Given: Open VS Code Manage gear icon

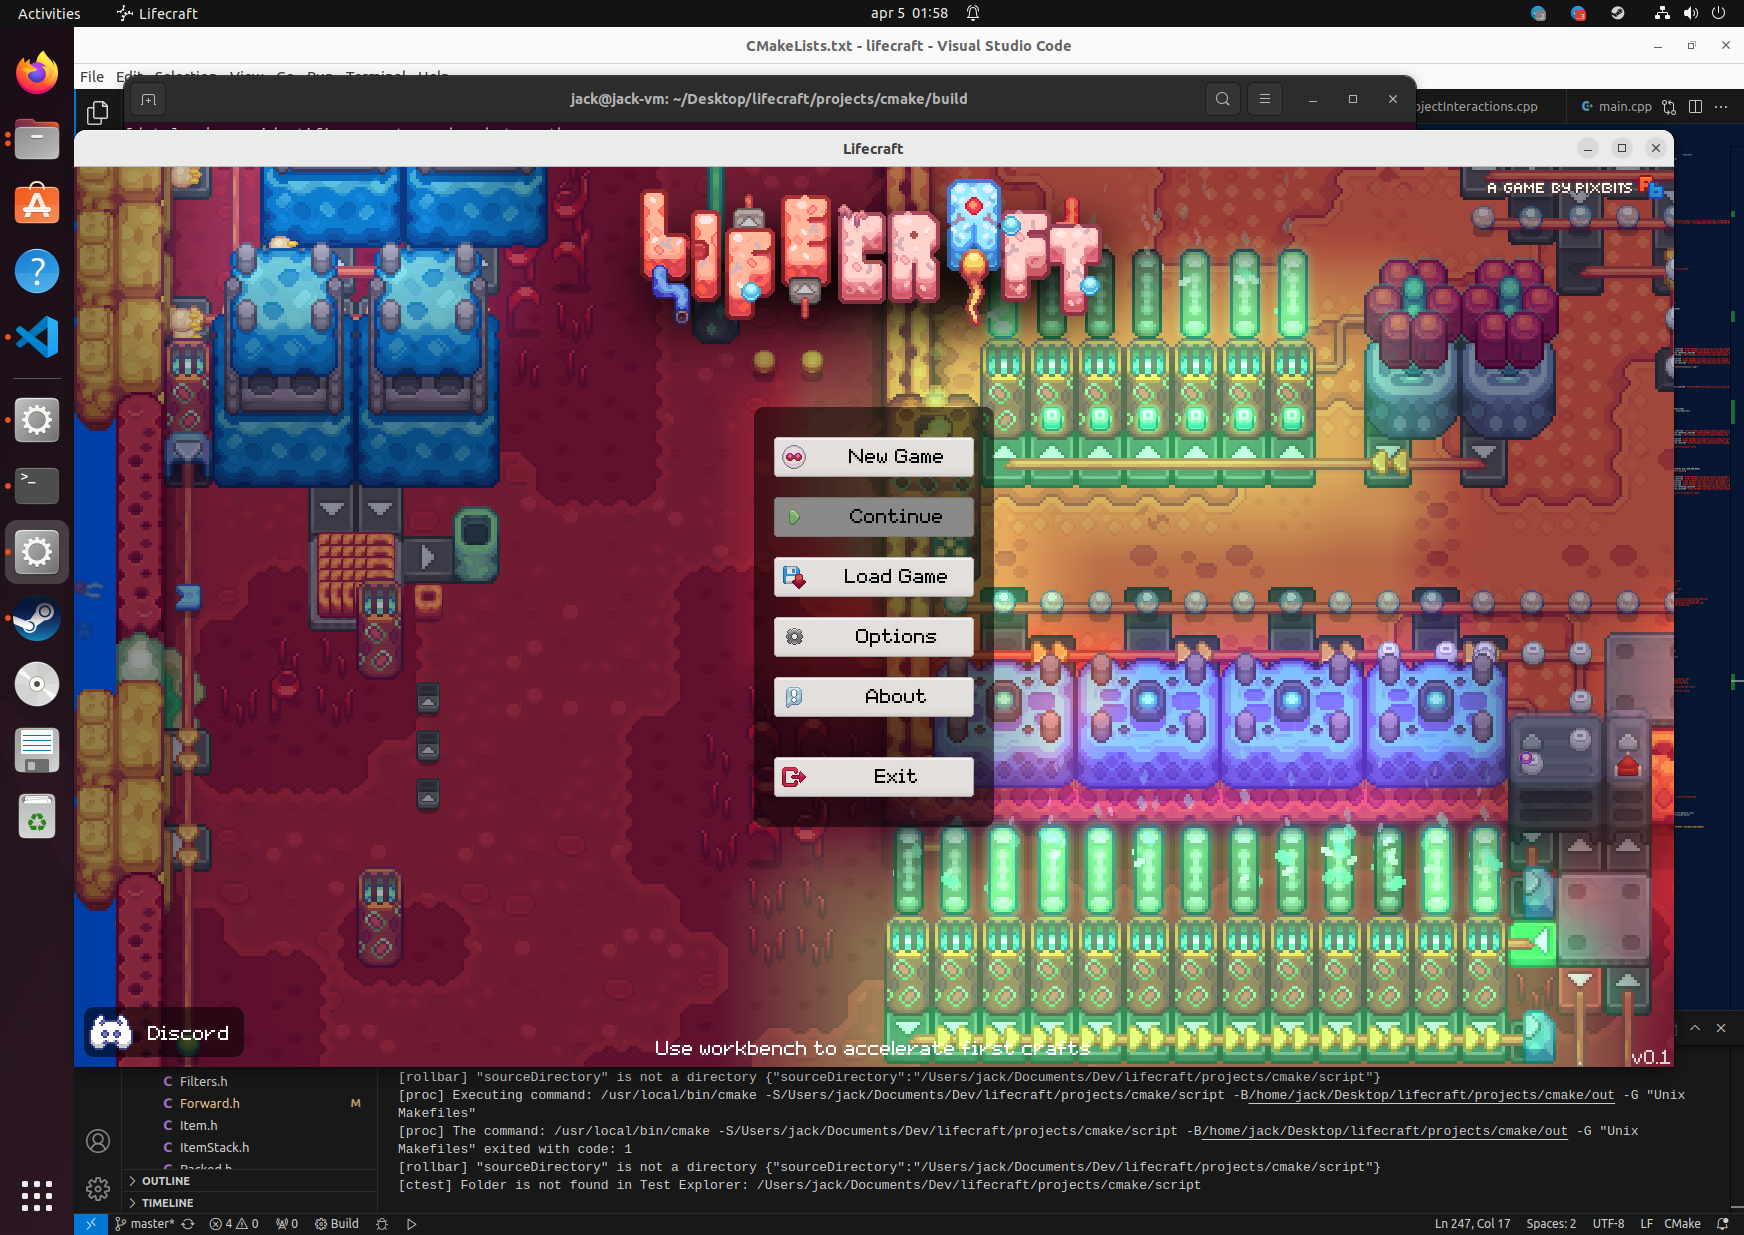Looking at the screenshot, I should point(98,1189).
